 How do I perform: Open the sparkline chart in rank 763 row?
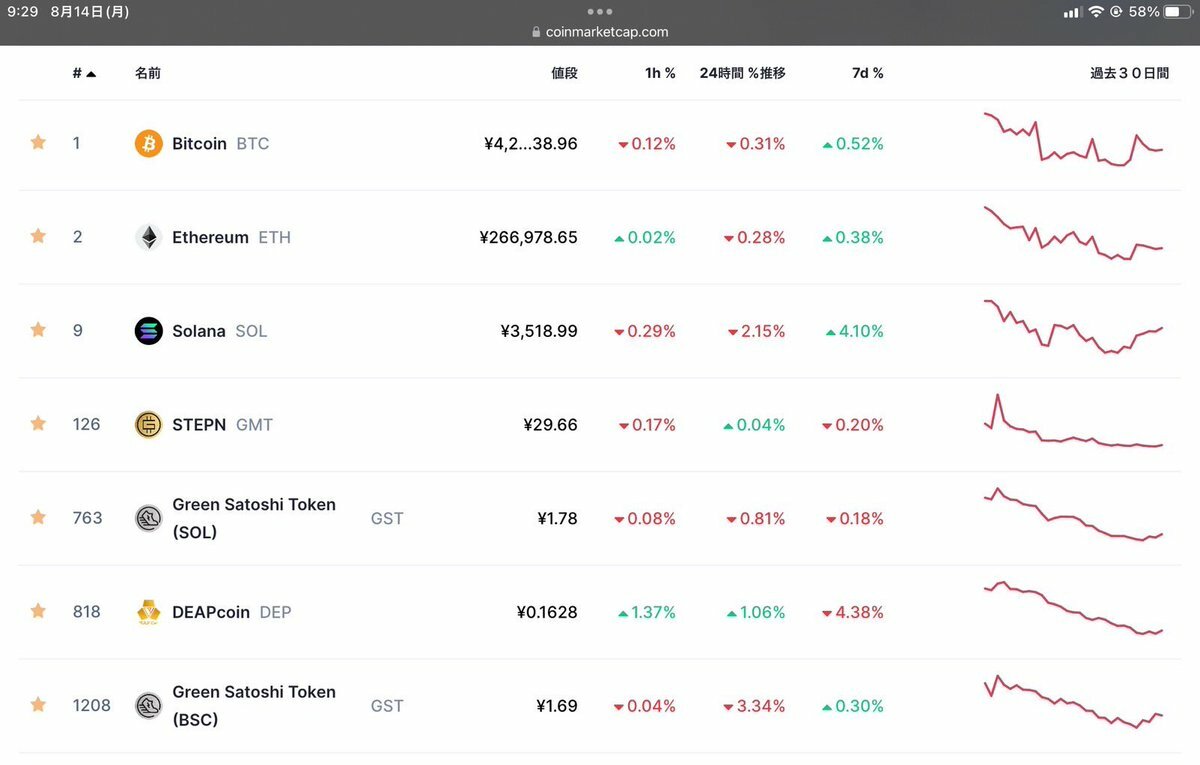[1074, 514]
